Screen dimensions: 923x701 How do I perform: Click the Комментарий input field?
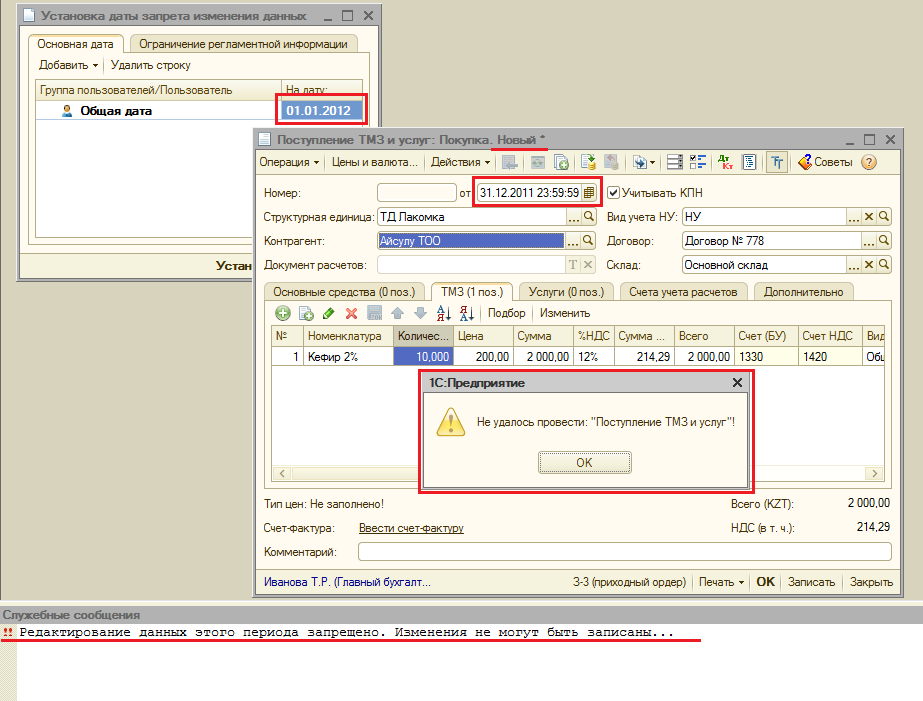click(x=624, y=552)
